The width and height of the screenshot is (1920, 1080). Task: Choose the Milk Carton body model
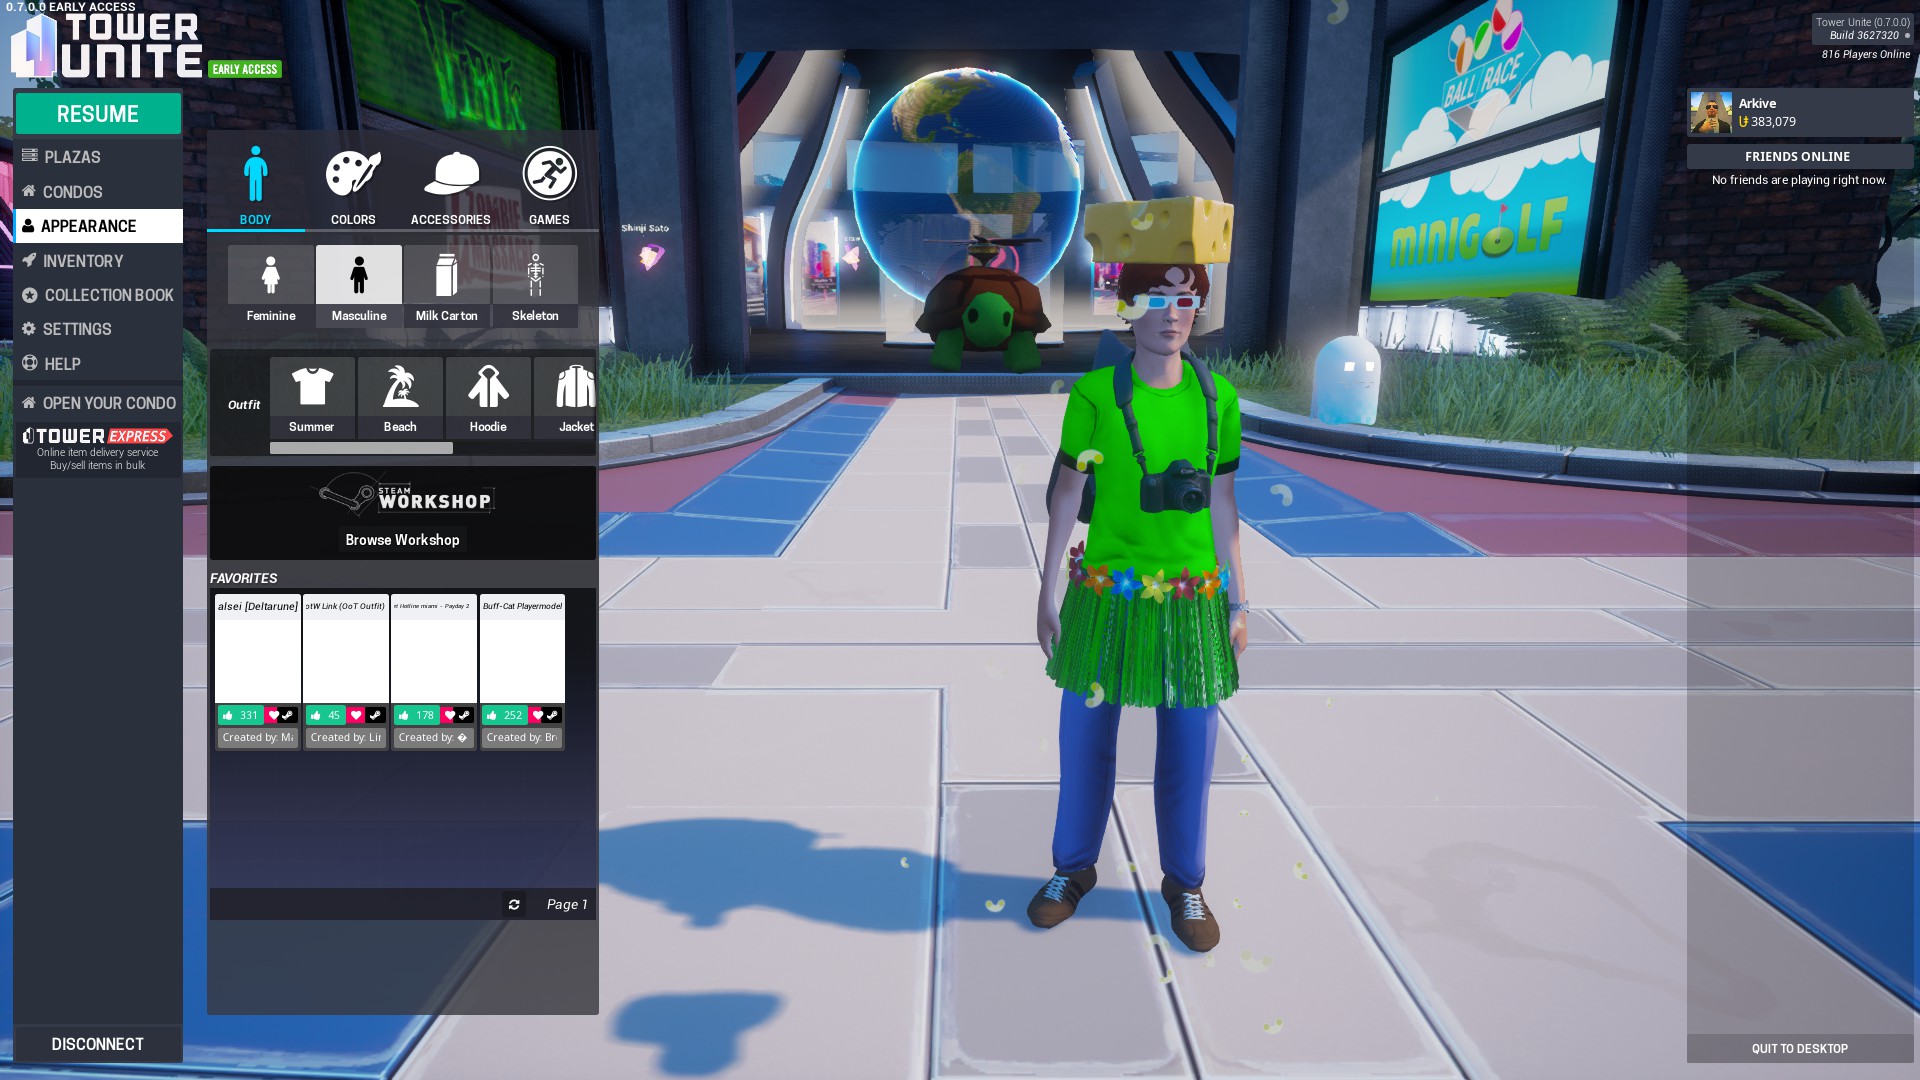click(446, 285)
